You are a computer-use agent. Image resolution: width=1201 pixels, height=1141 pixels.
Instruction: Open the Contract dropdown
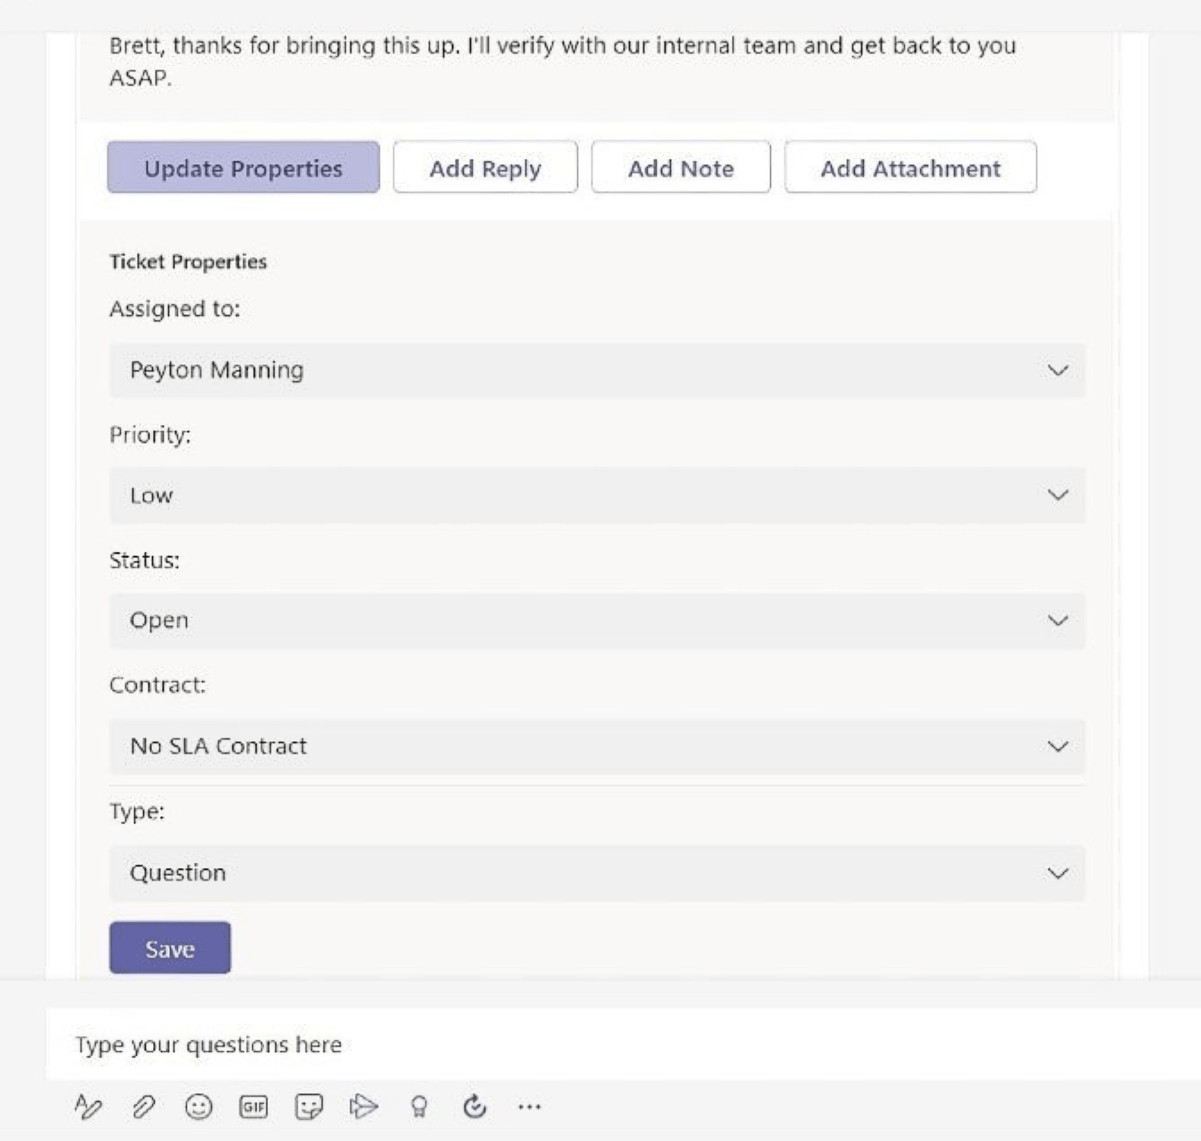[x=597, y=746]
